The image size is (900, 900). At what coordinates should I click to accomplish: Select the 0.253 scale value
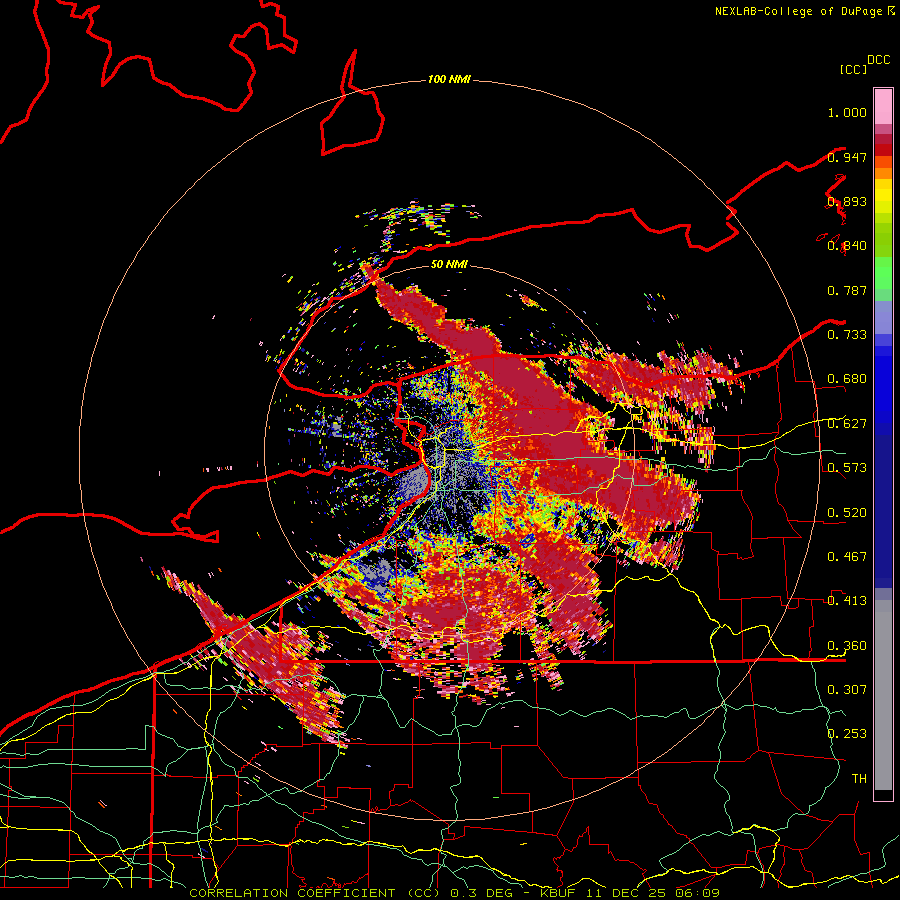click(847, 734)
